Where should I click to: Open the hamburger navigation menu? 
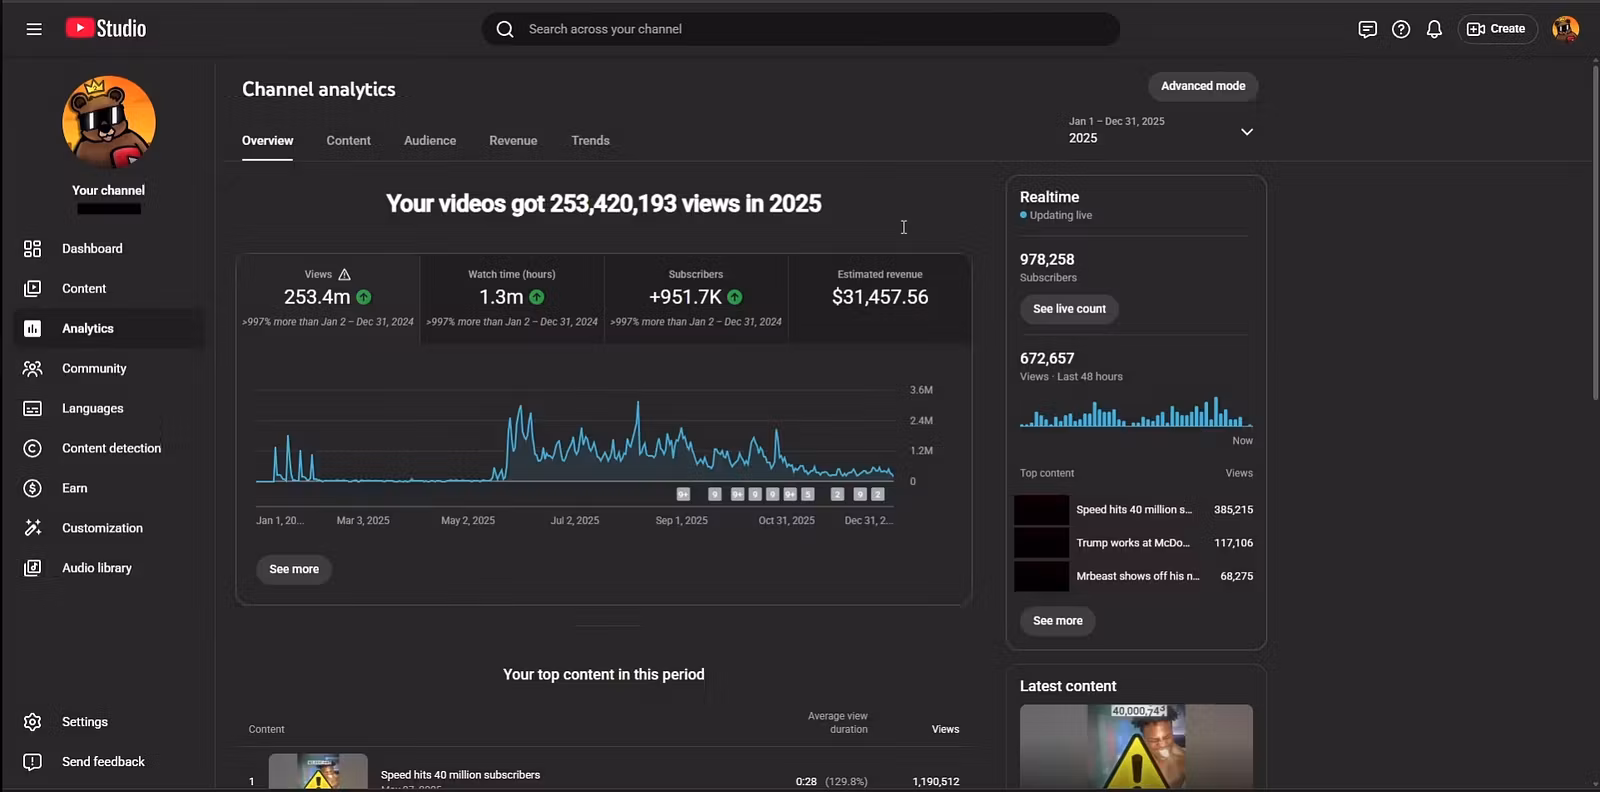34,29
